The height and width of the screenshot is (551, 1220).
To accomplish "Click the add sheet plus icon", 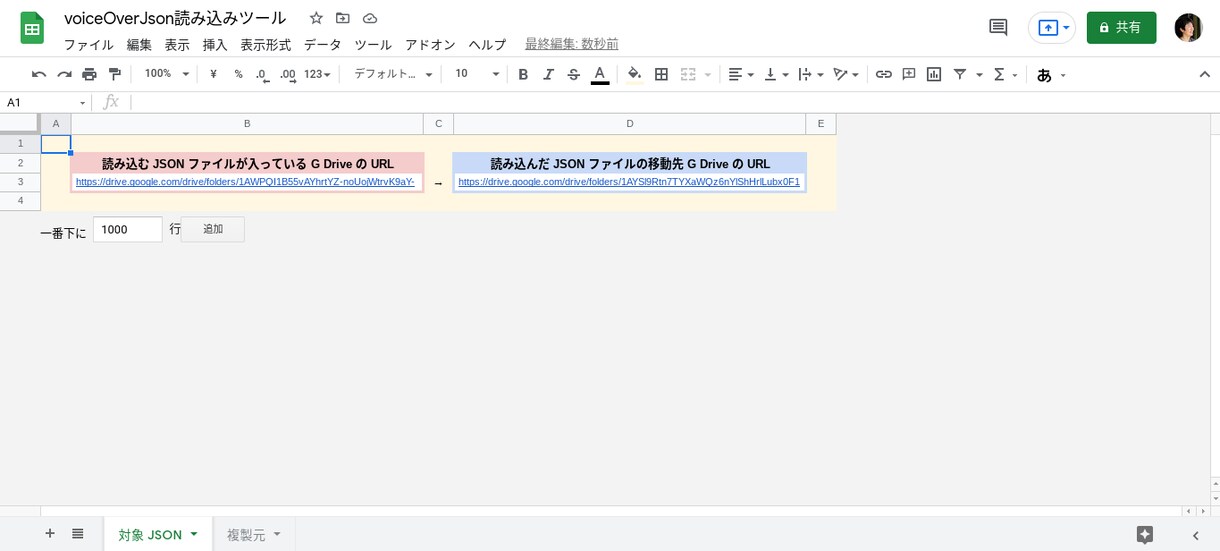I will click(50, 534).
